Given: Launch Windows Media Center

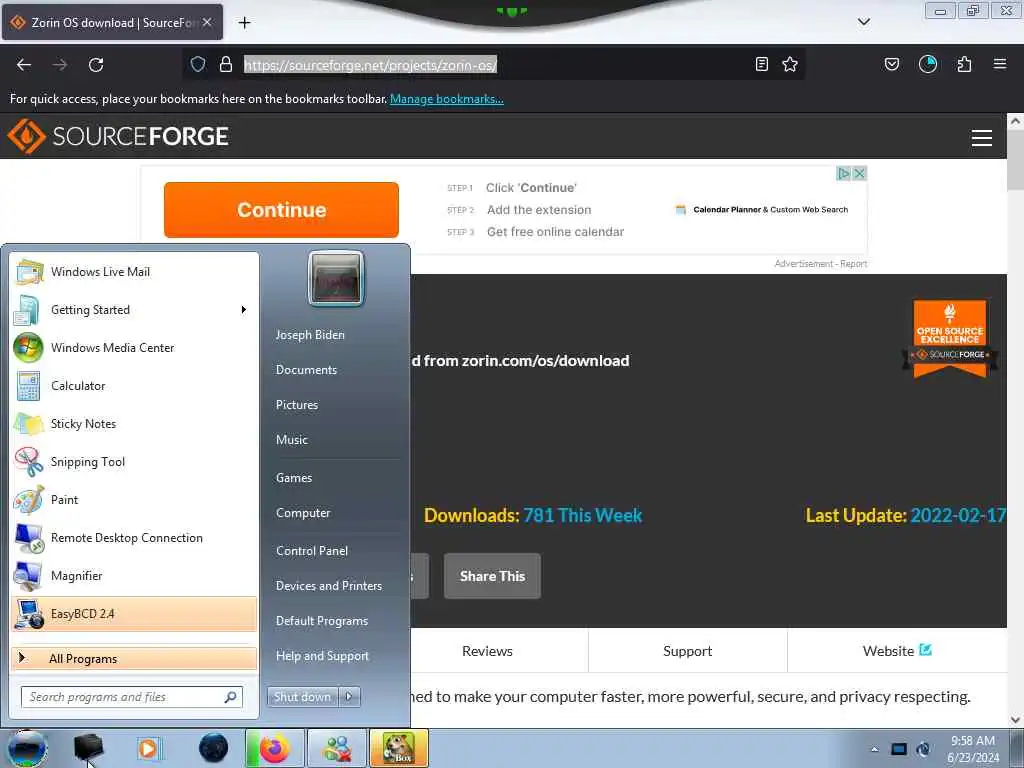Looking at the screenshot, I should point(134,347).
